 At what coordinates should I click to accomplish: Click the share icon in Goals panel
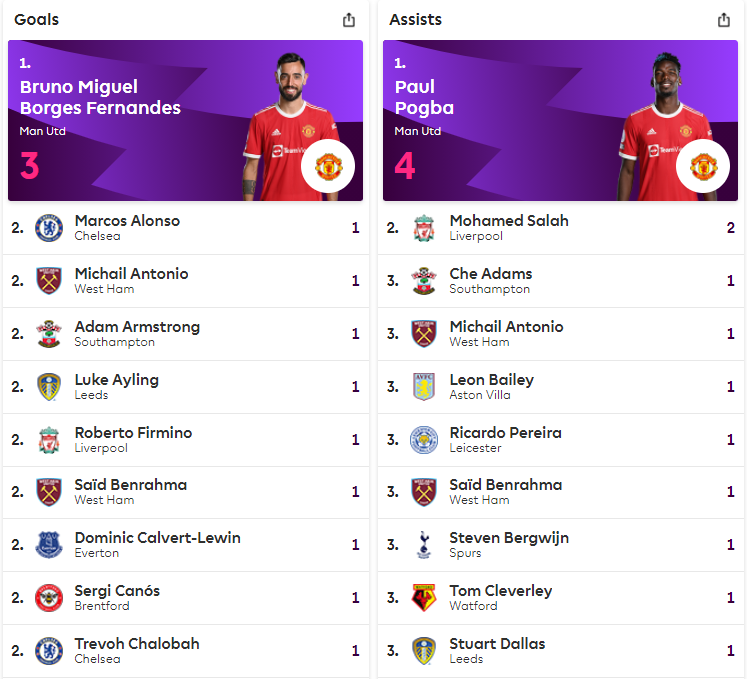coord(349,20)
